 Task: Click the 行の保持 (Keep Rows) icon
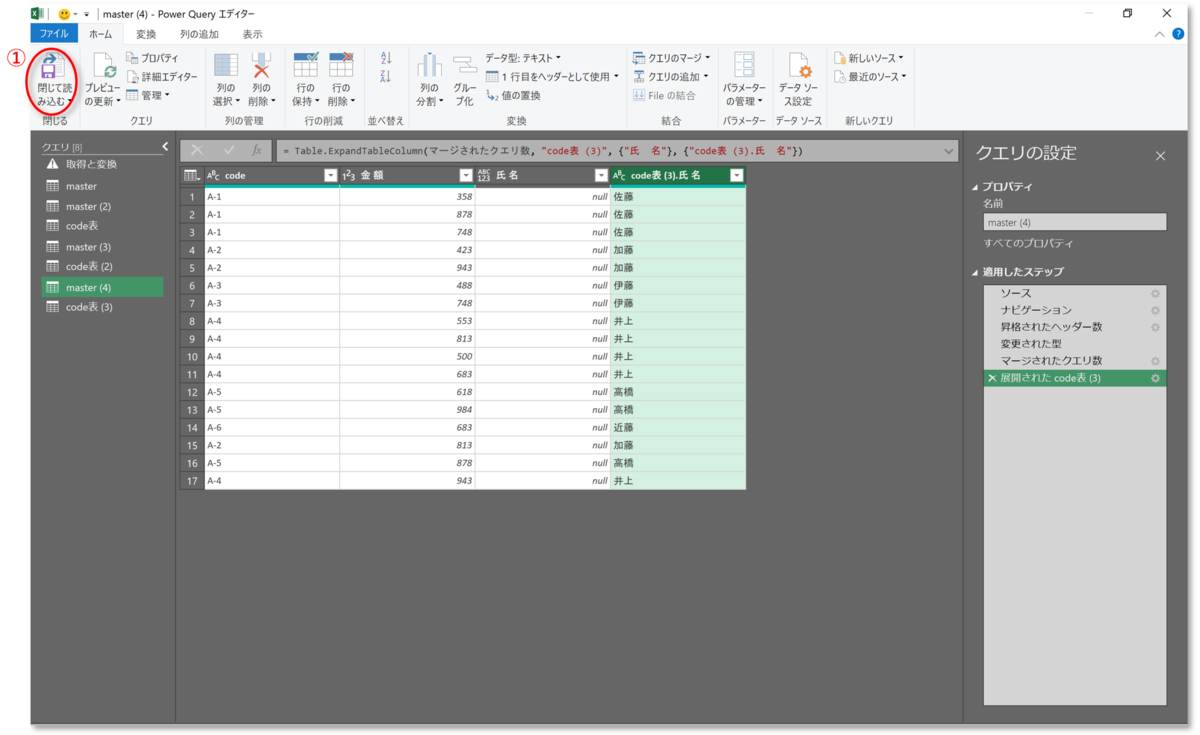306,80
